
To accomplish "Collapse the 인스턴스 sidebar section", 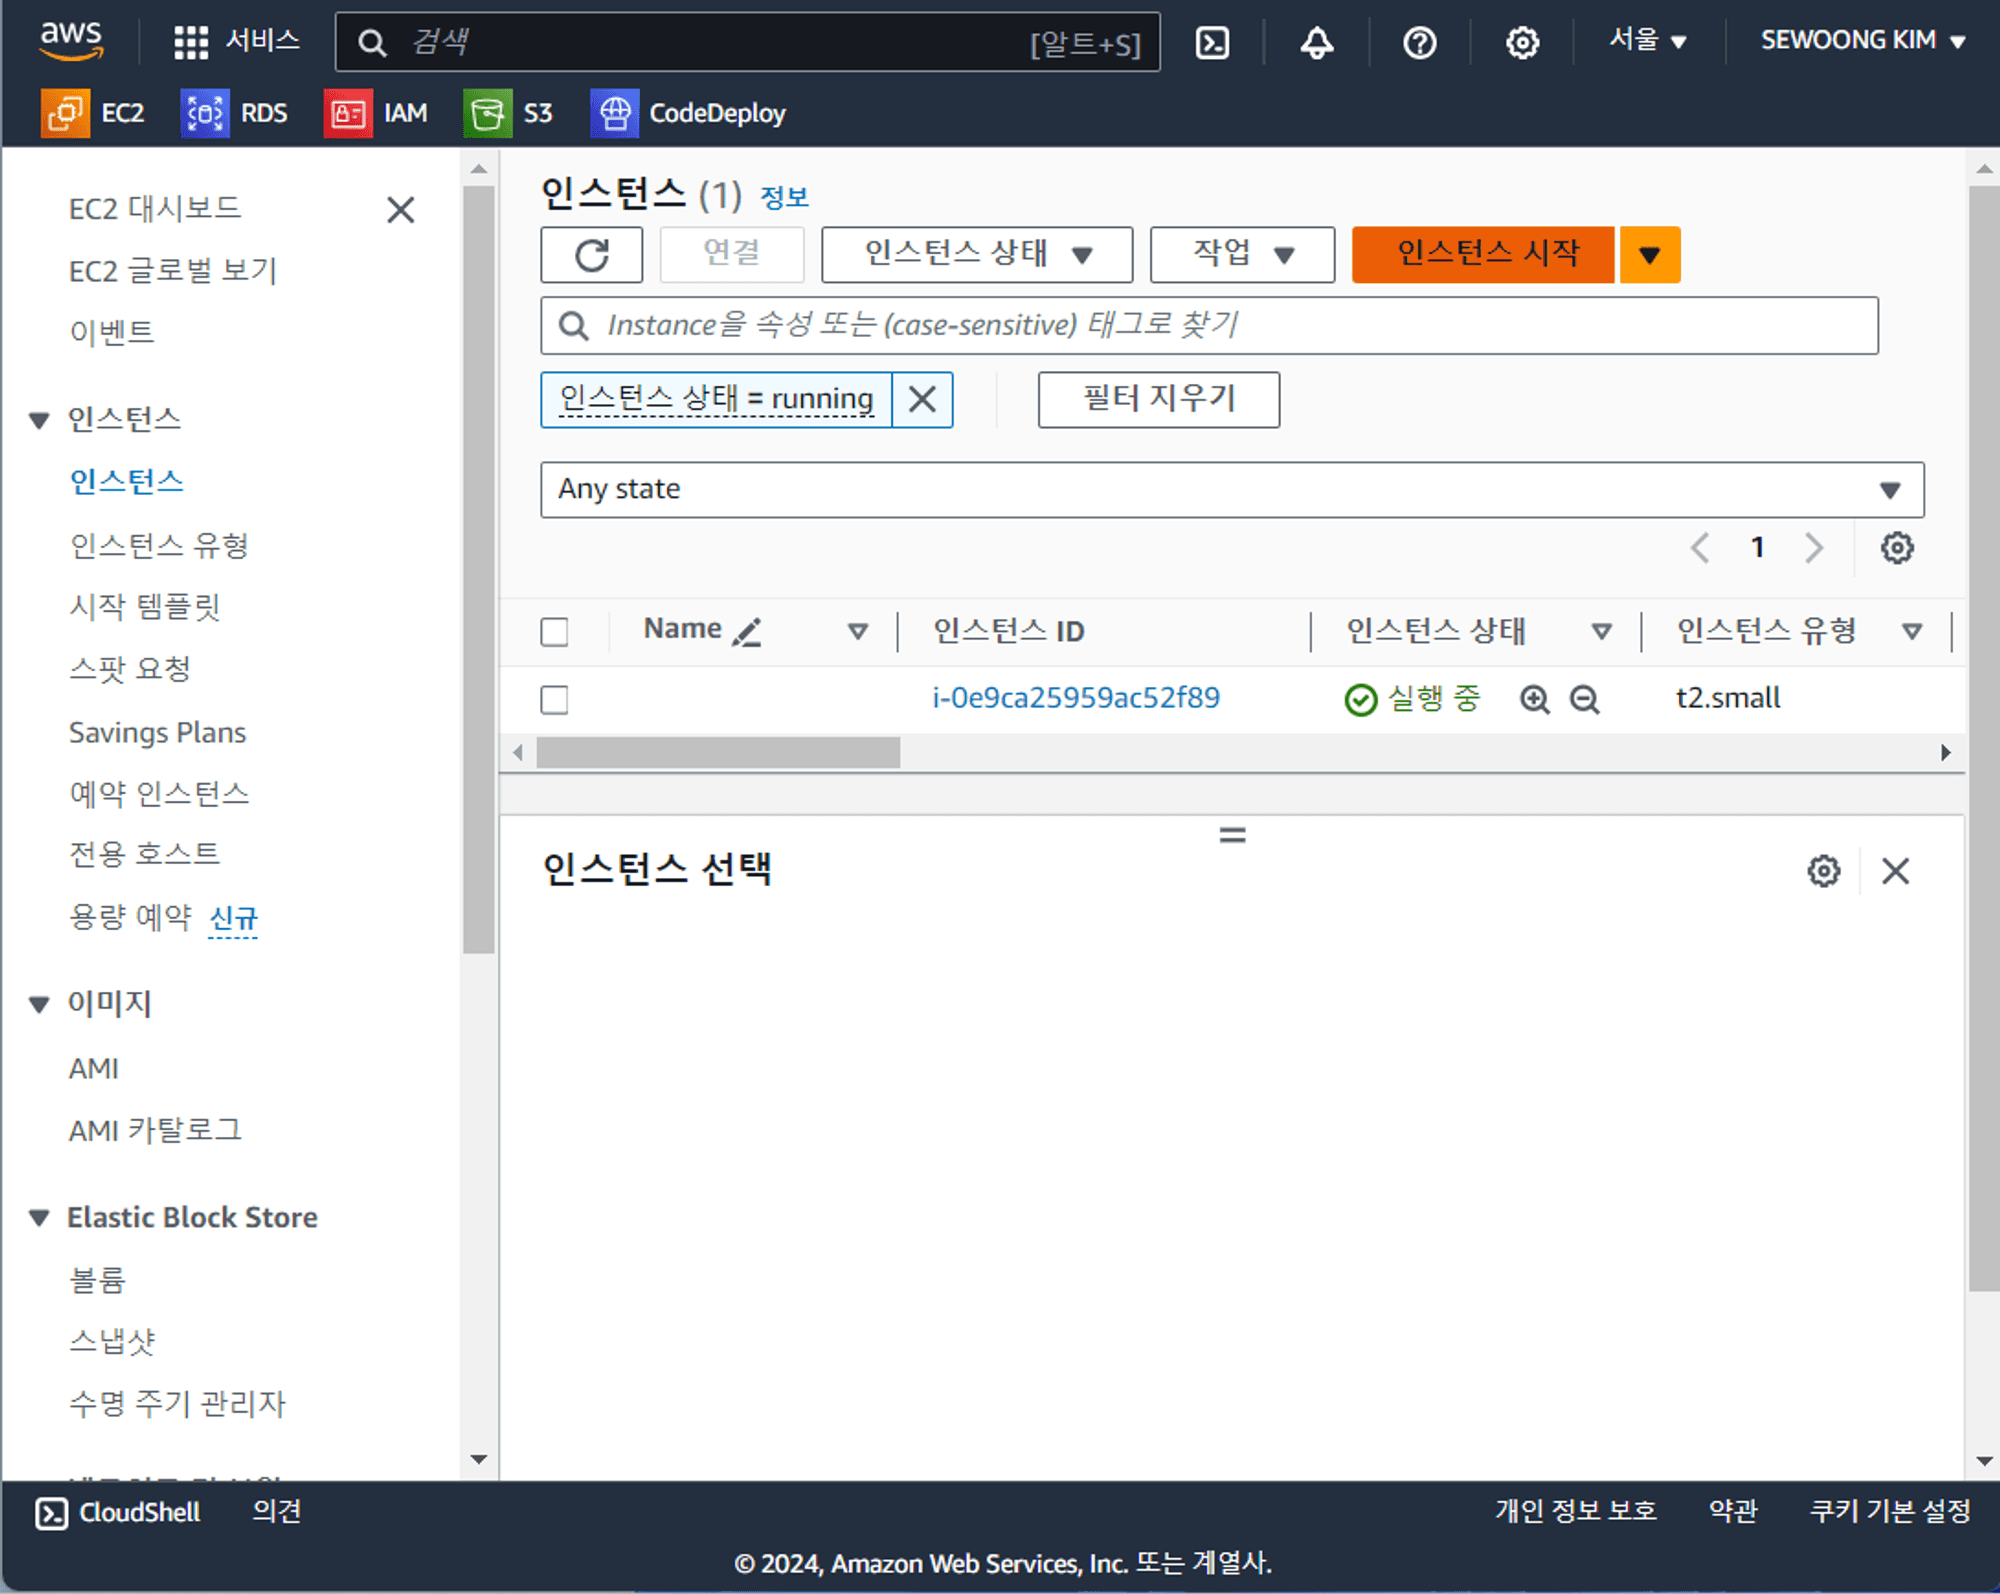I will [39, 420].
